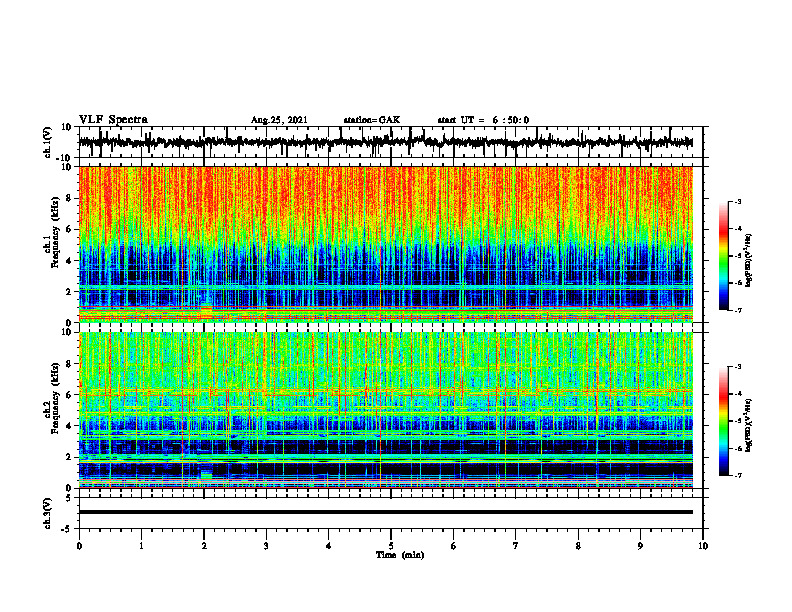Image resolution: width=792 pixels, height=612 pixels.
Task: Click the "6" kHz tick of ch.1 spectrogram
Action: tap(69, 229)
